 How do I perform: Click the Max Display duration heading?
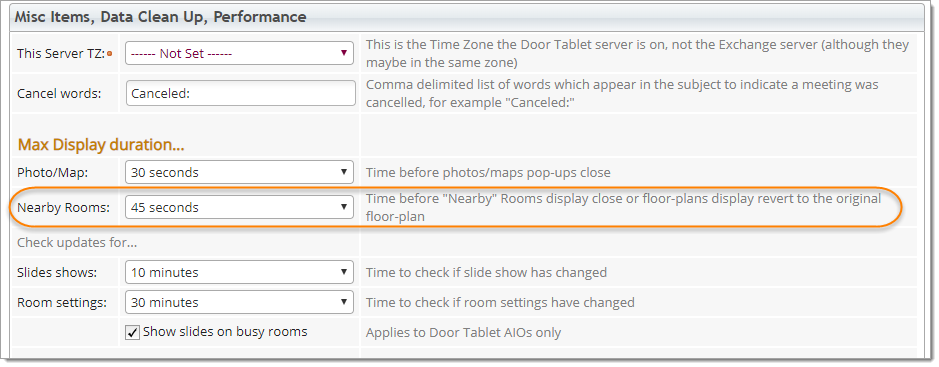(x=101, y=144)
